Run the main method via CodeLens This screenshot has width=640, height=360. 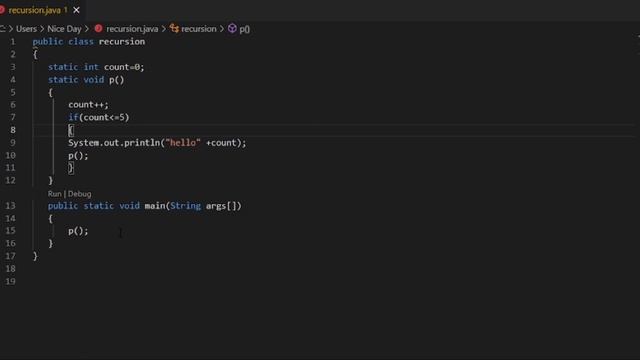pos(54,194)
